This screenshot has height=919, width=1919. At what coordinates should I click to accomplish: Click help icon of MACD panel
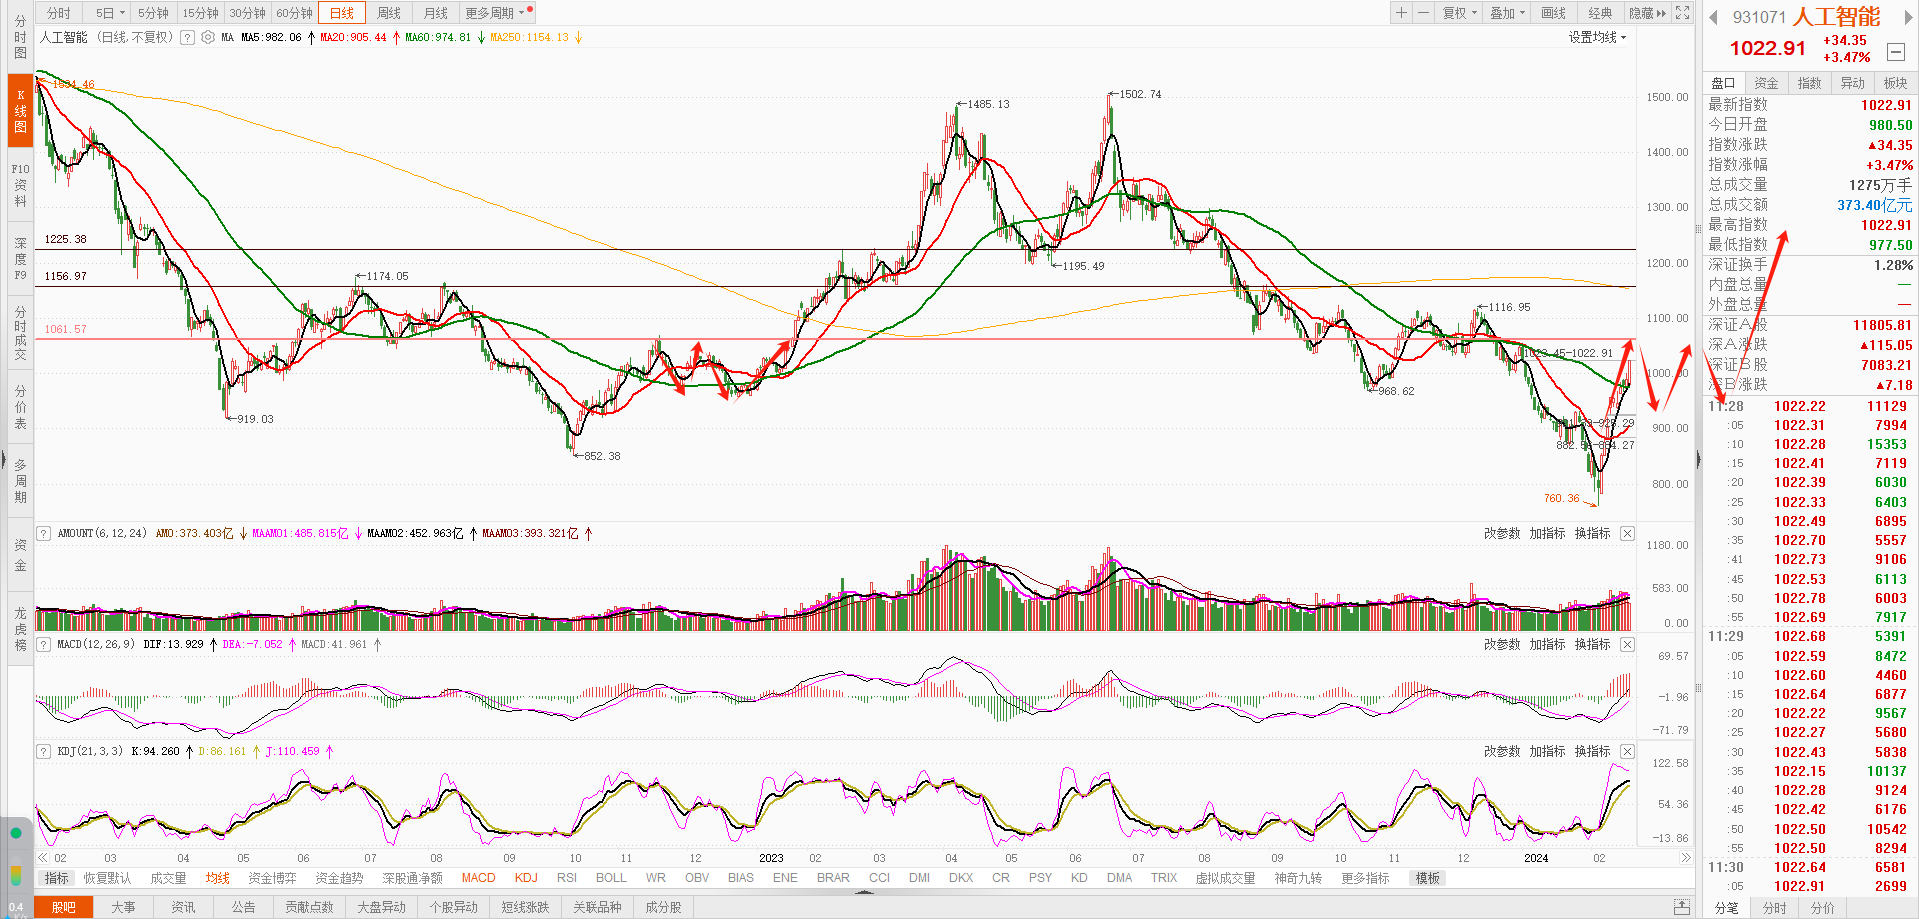44,644
